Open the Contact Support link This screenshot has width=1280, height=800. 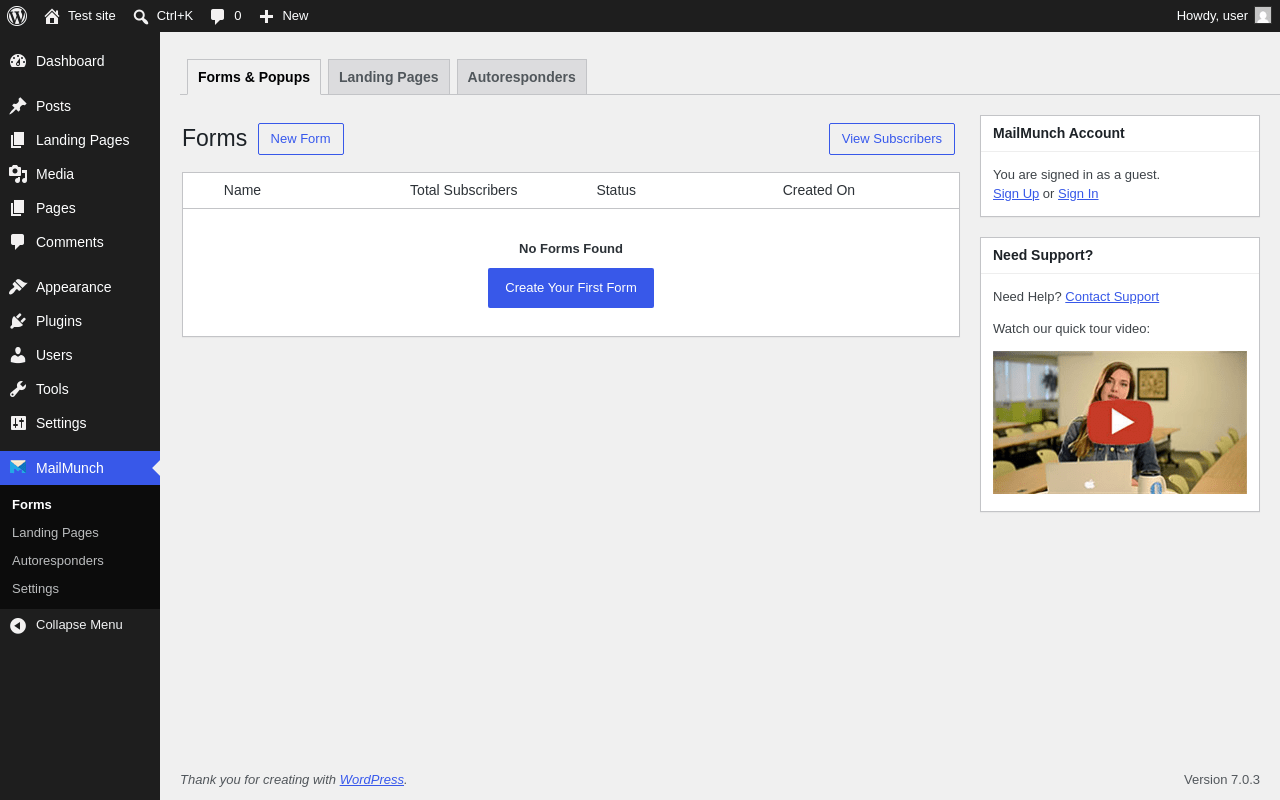[x=1112, y=296]
